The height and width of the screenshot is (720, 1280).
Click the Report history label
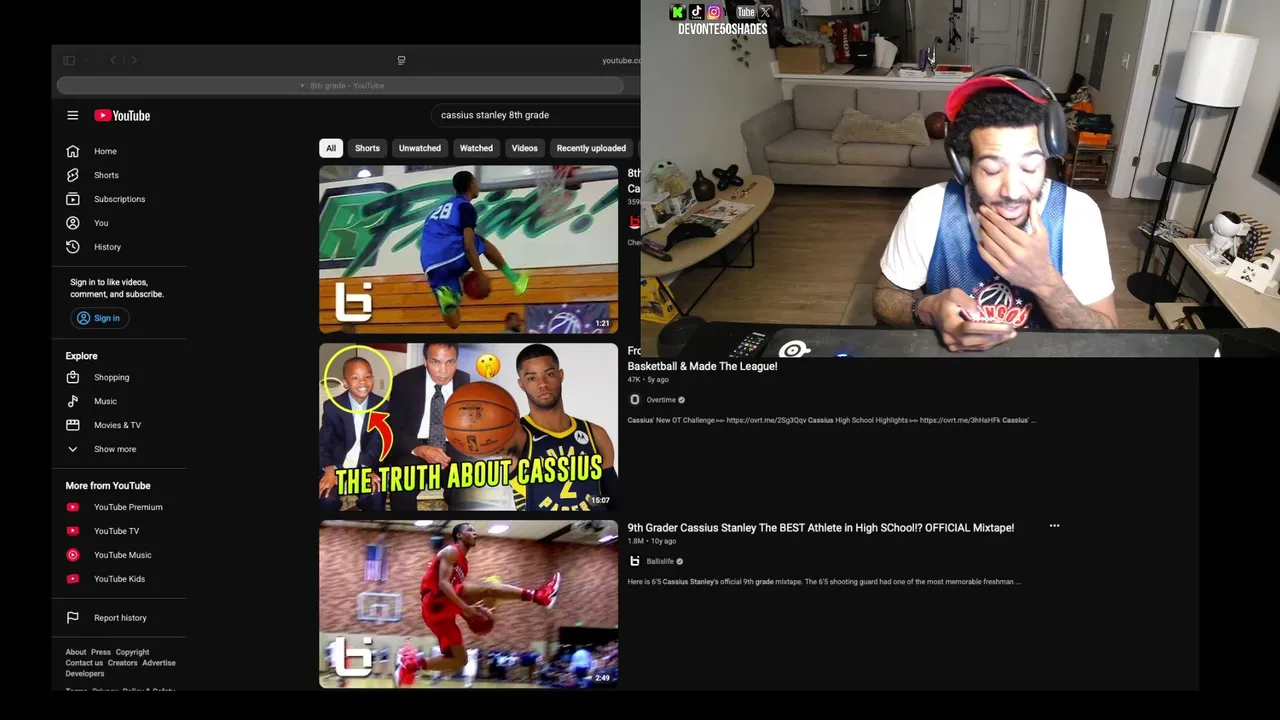[120, 618]
